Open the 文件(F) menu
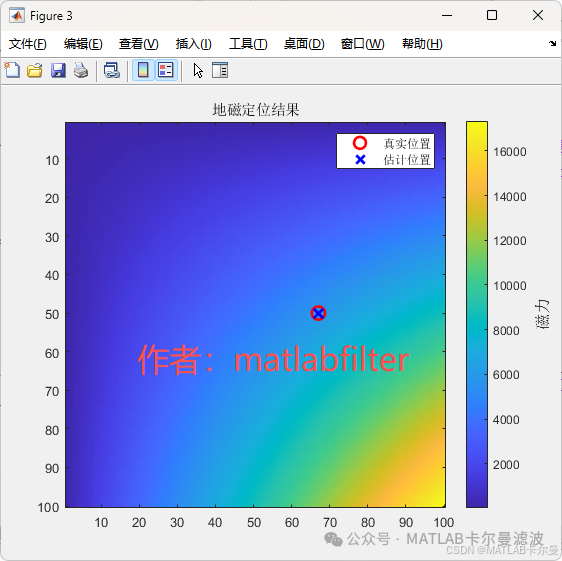Screen dimensions: 562x561 pyautogui.click(x=28, y=44)
